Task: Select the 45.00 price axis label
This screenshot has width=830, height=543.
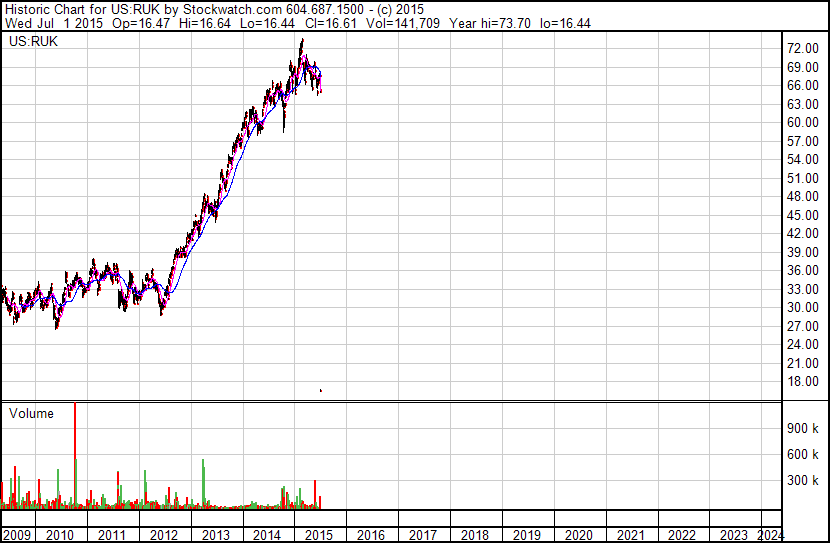Action: [804, 215]
